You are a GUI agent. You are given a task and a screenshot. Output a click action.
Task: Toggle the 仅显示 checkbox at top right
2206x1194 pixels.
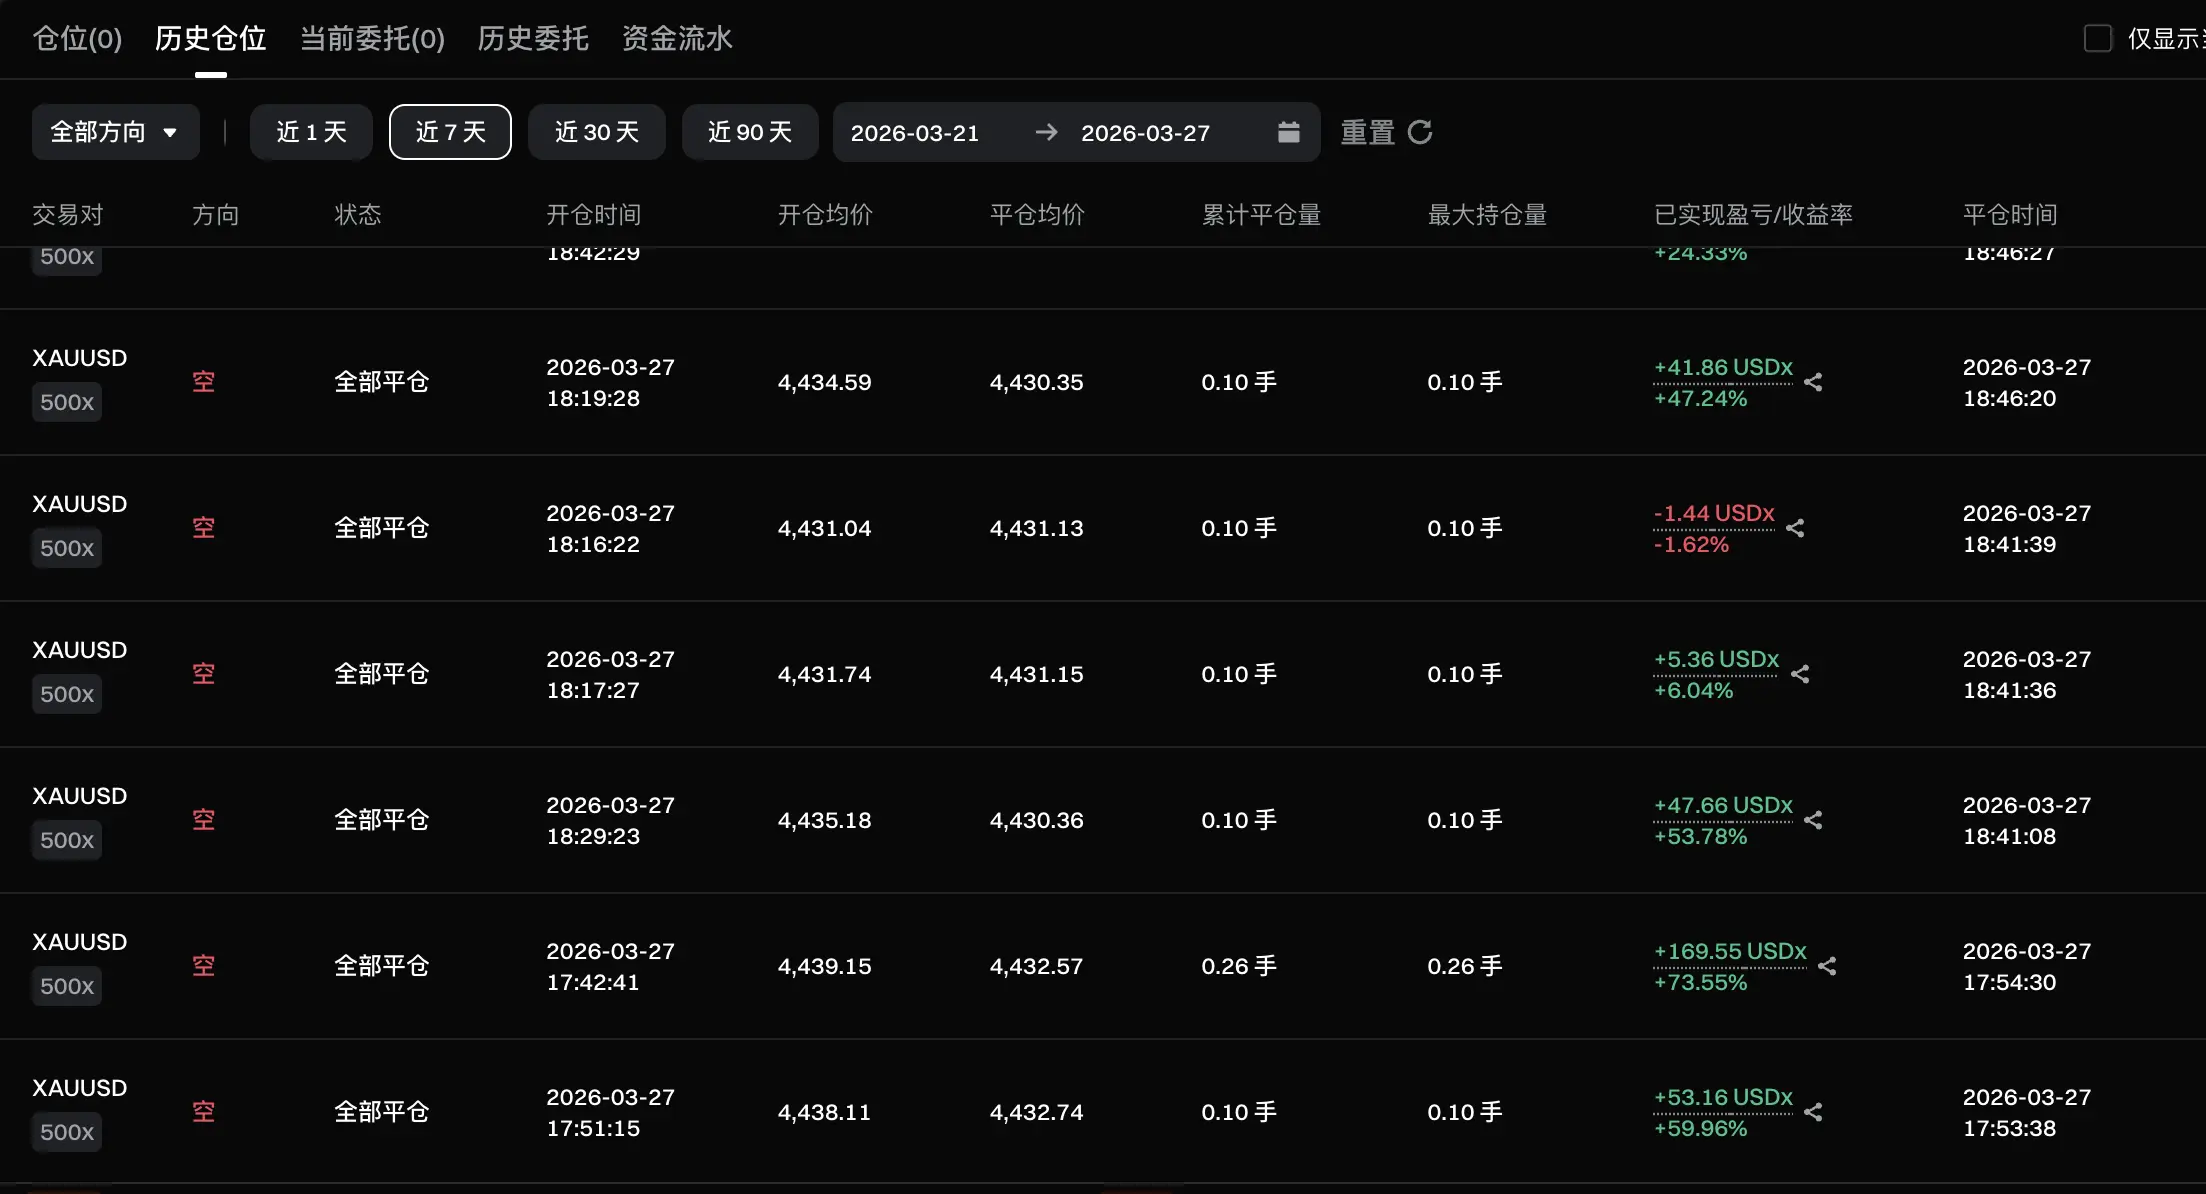click(2097, 38)
